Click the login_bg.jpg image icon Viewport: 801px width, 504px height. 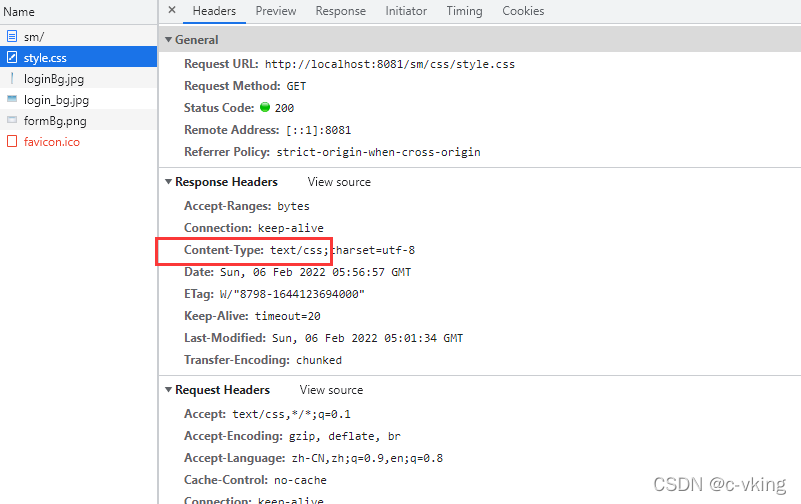click(x=12, y=99)
